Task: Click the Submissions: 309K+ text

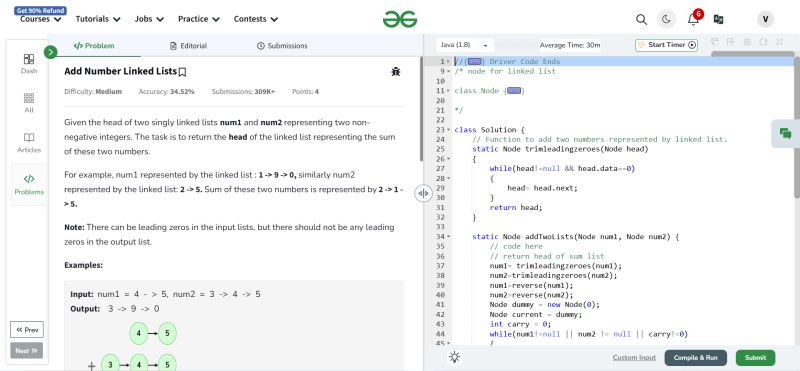Action: pyautogui.click(x=243, y=92)
